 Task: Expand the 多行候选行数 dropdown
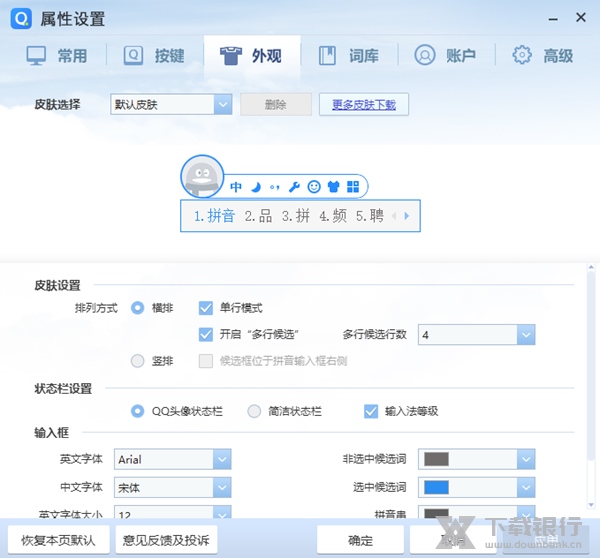pos(526,335)
